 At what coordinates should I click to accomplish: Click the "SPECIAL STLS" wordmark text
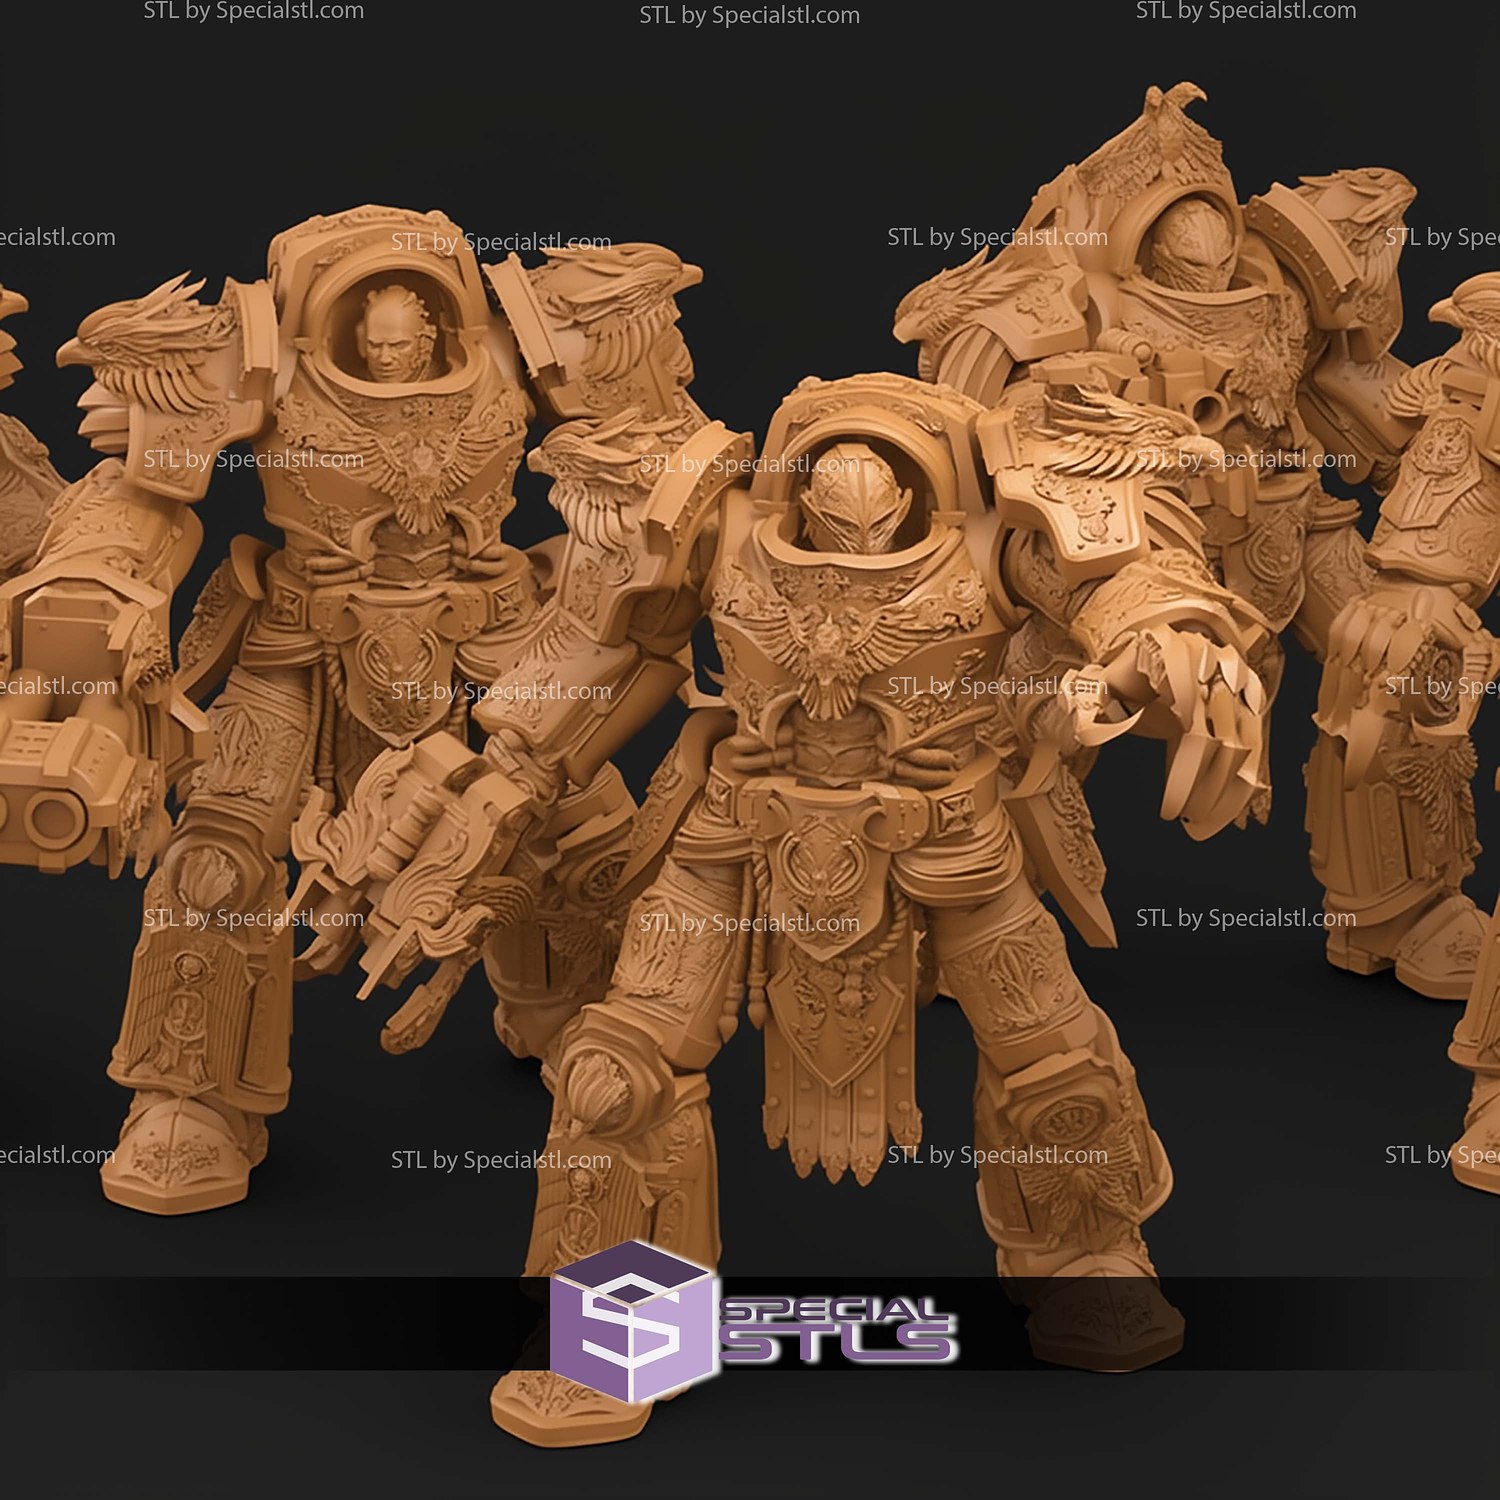(x=838, y=1330)
